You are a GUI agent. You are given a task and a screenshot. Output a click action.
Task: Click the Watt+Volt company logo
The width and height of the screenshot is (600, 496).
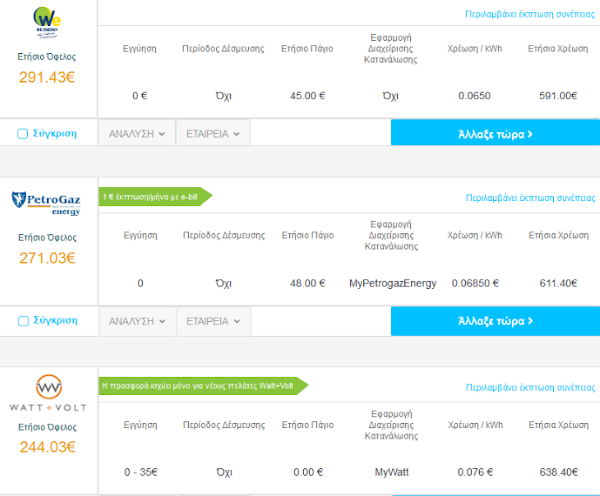point(48,393)
